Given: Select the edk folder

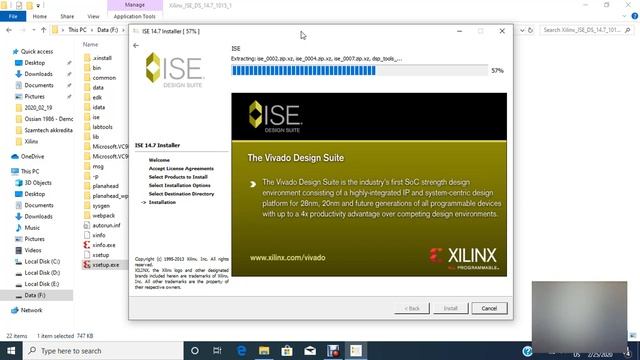Looking at the screenshot, I should pyautogui.click(x=97, y=97).
